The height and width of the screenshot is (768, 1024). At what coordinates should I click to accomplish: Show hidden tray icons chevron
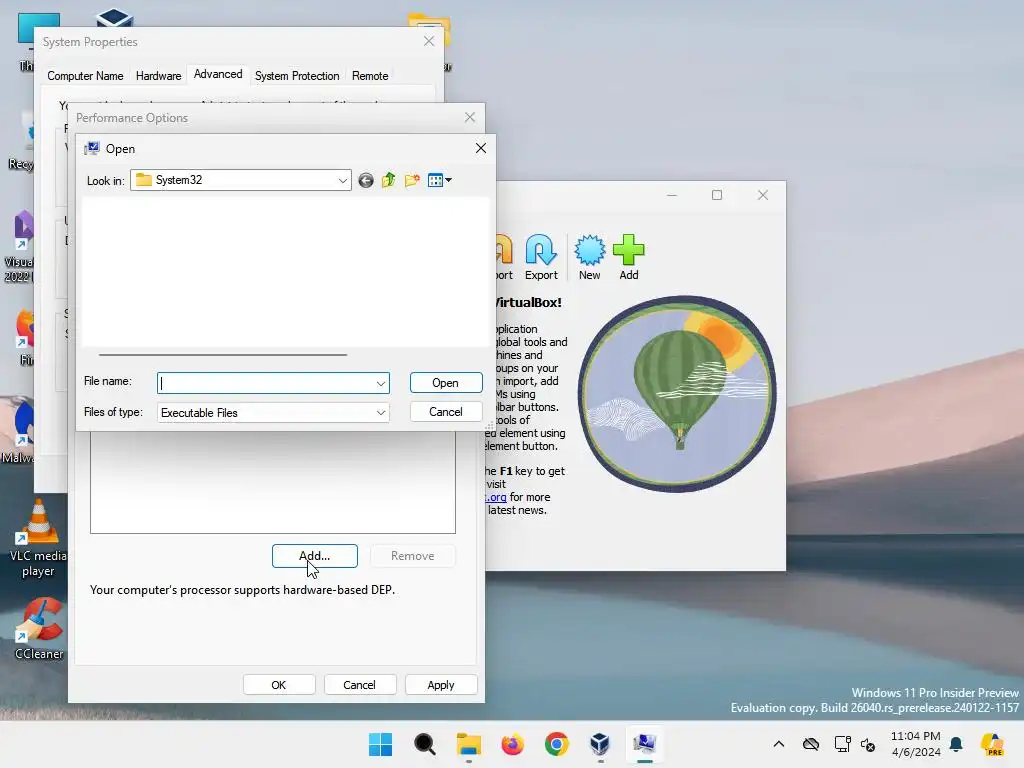click(x=778, y=744)
